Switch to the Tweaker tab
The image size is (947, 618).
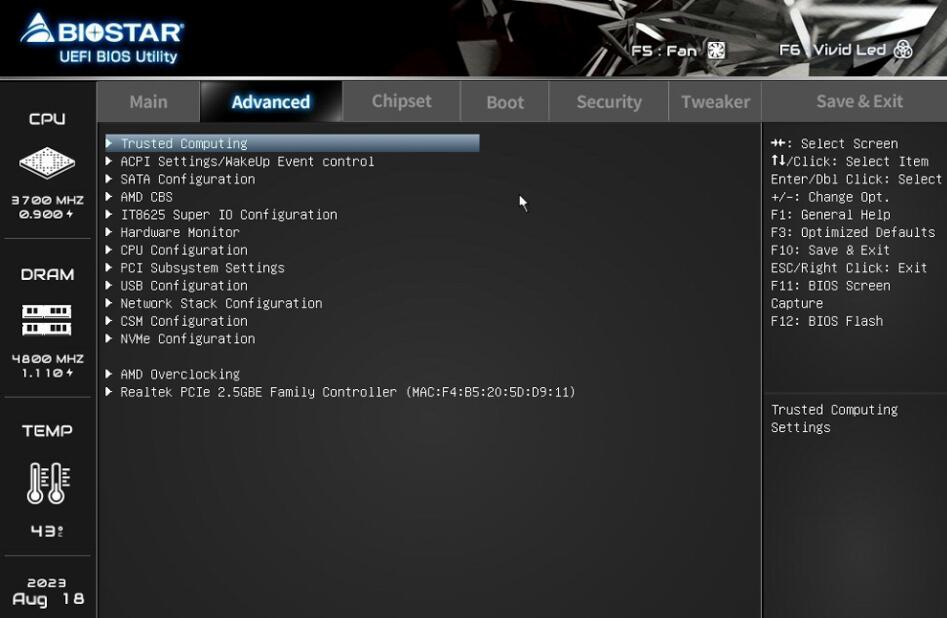[715, 101]
